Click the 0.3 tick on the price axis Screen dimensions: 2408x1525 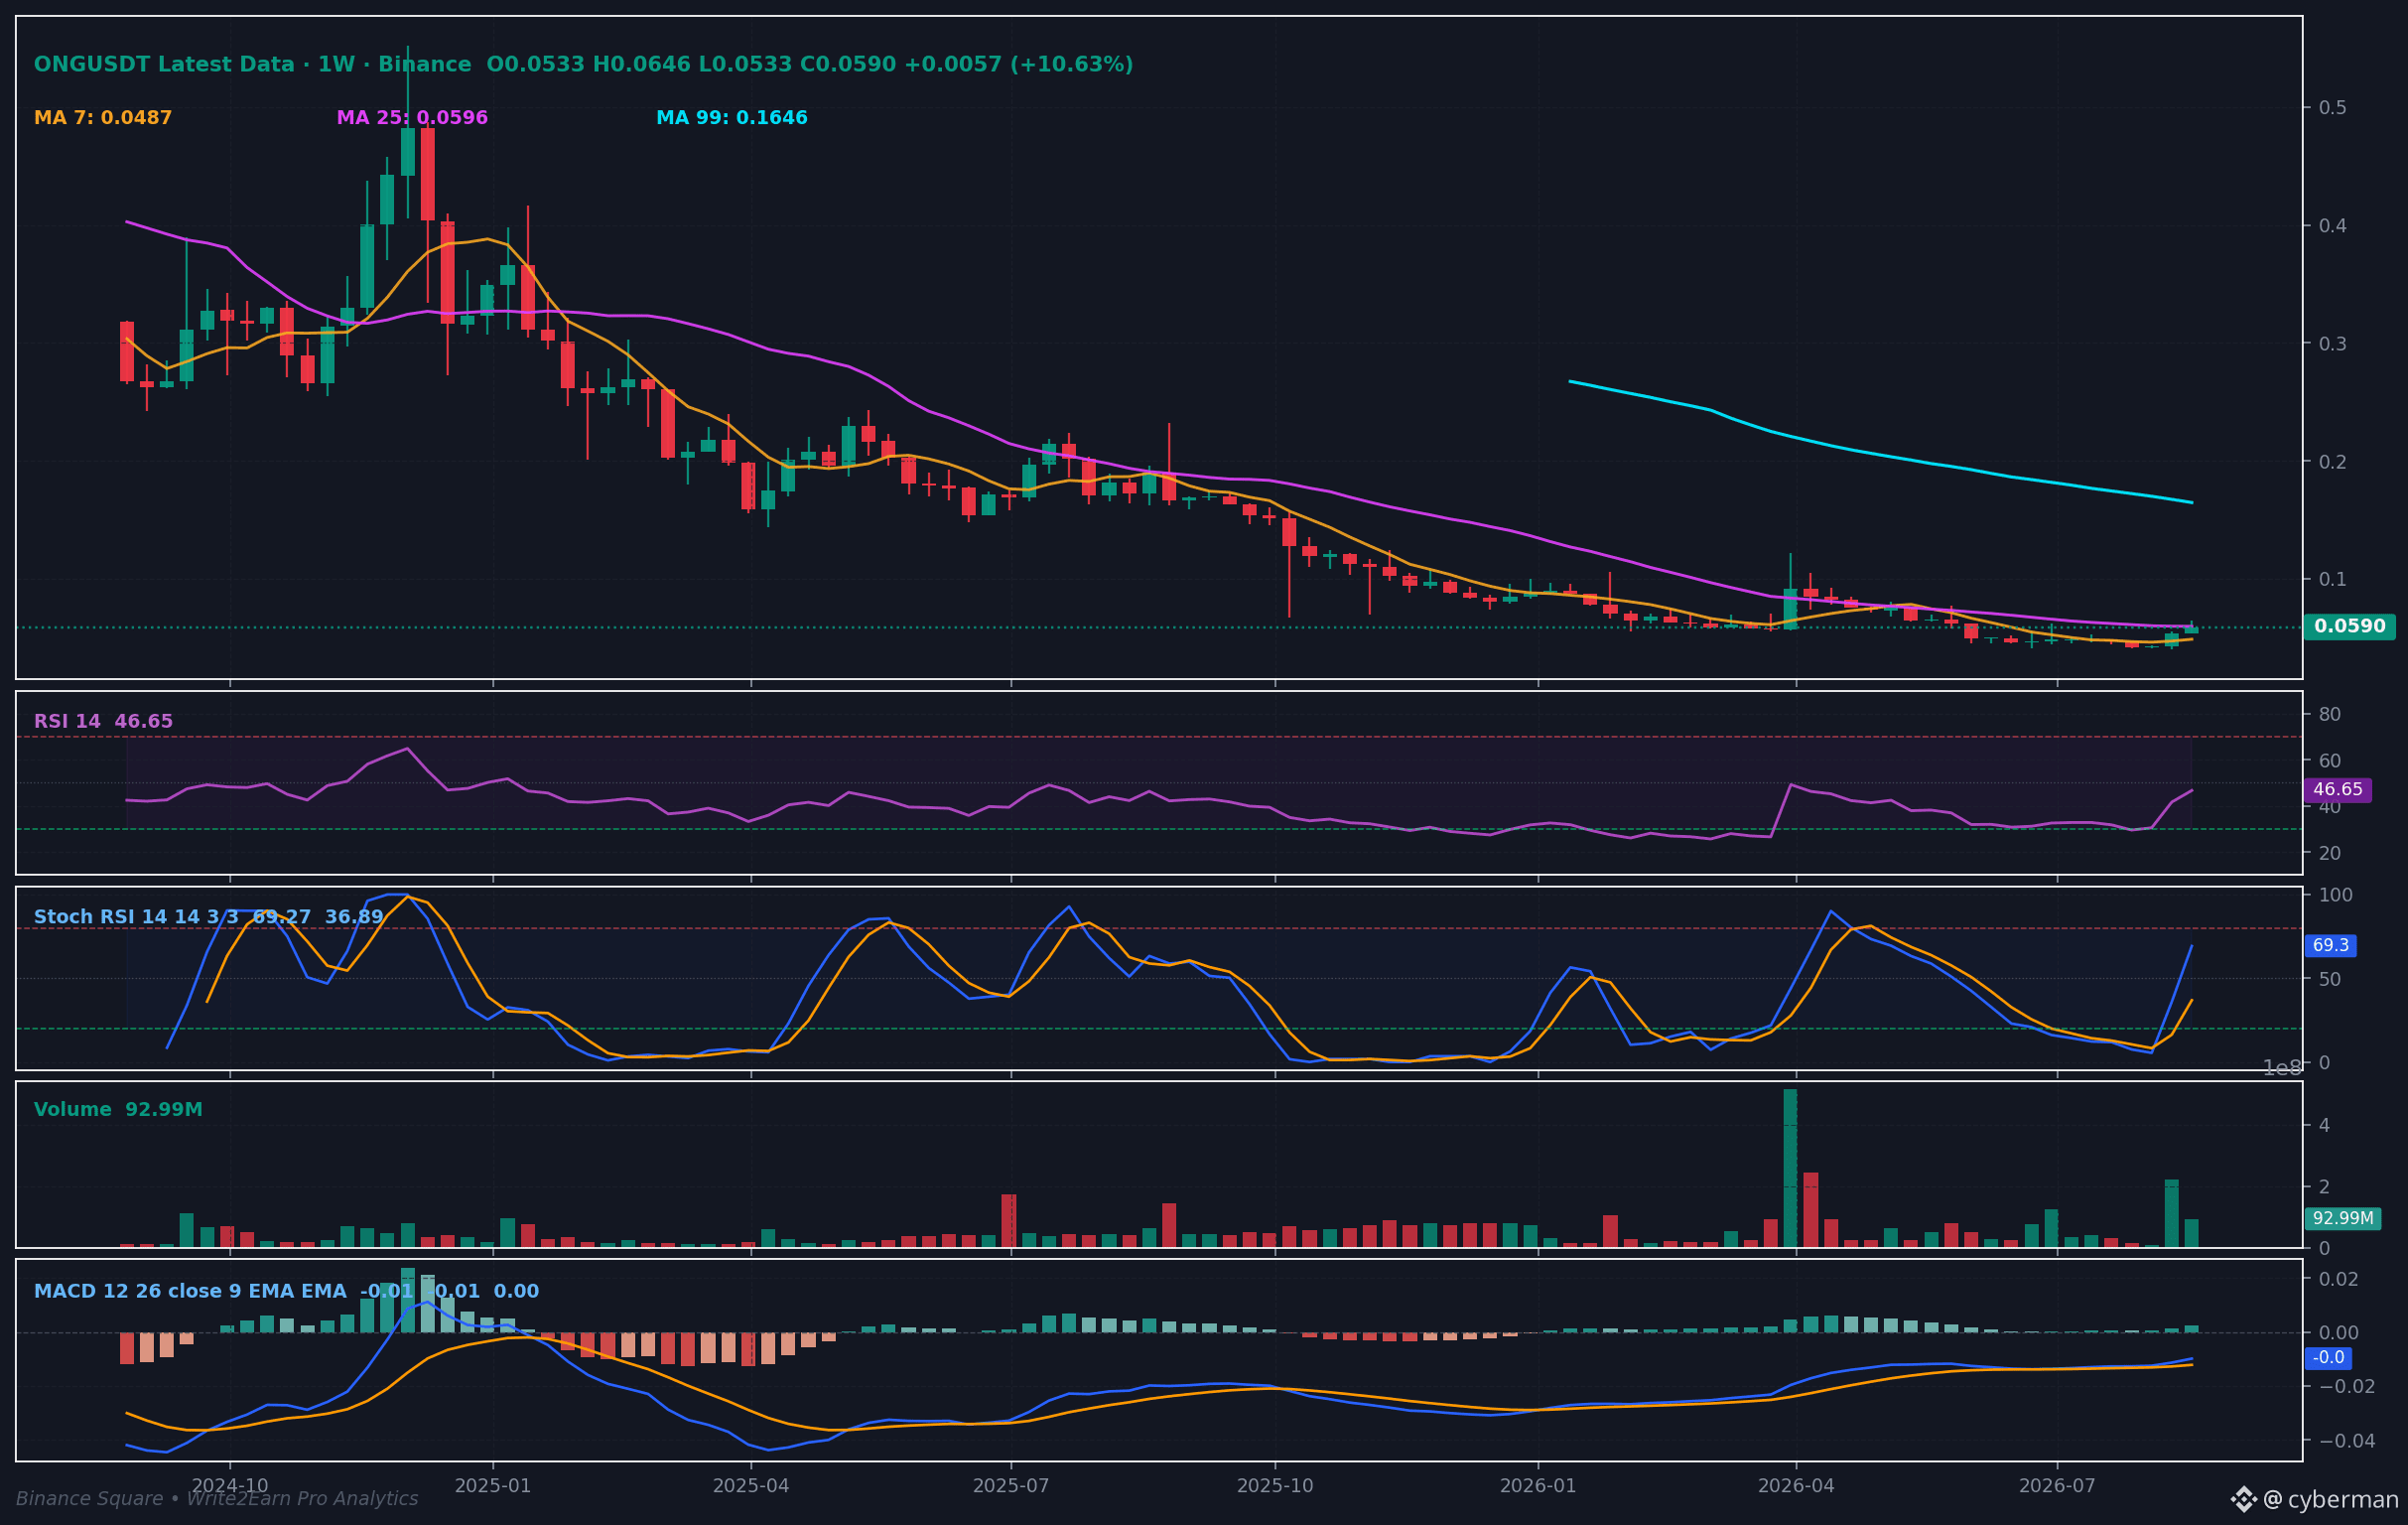tap(2333, 344)
